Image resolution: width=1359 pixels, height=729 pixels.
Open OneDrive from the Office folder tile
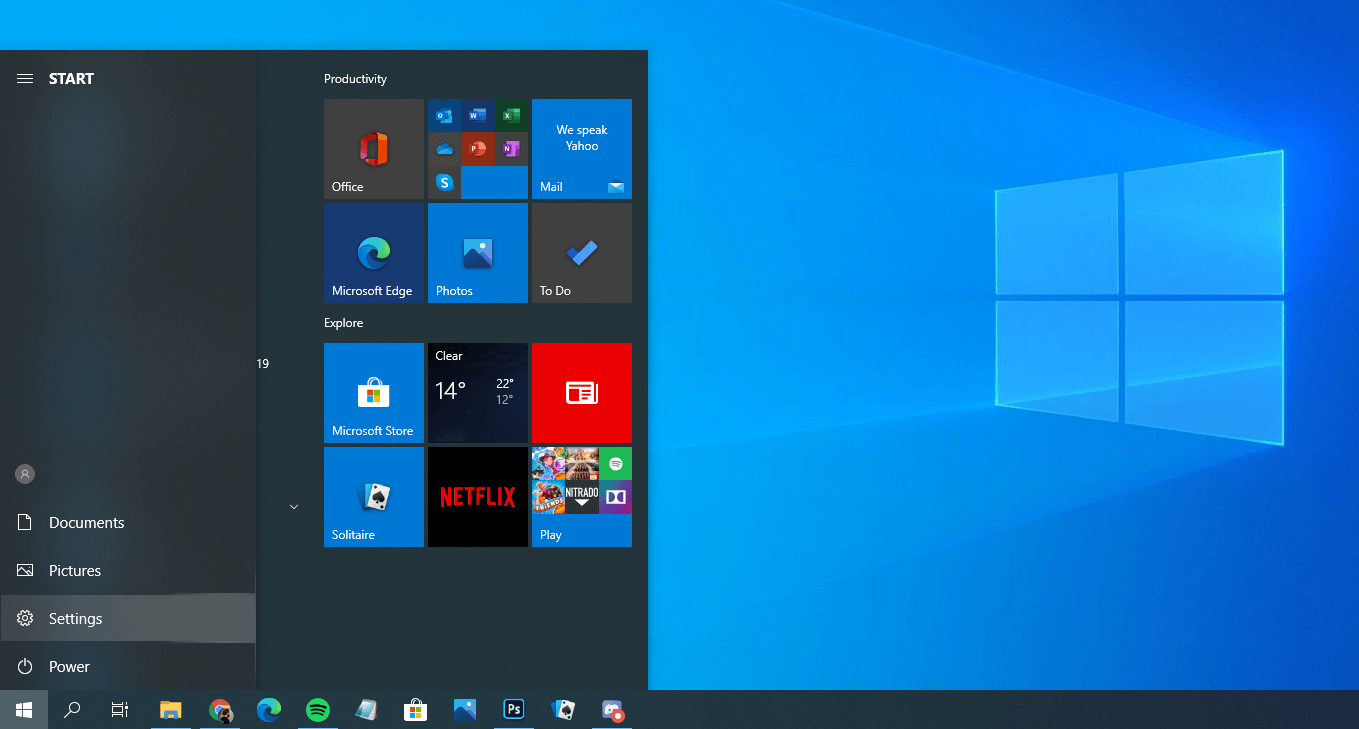pos(445,149)
